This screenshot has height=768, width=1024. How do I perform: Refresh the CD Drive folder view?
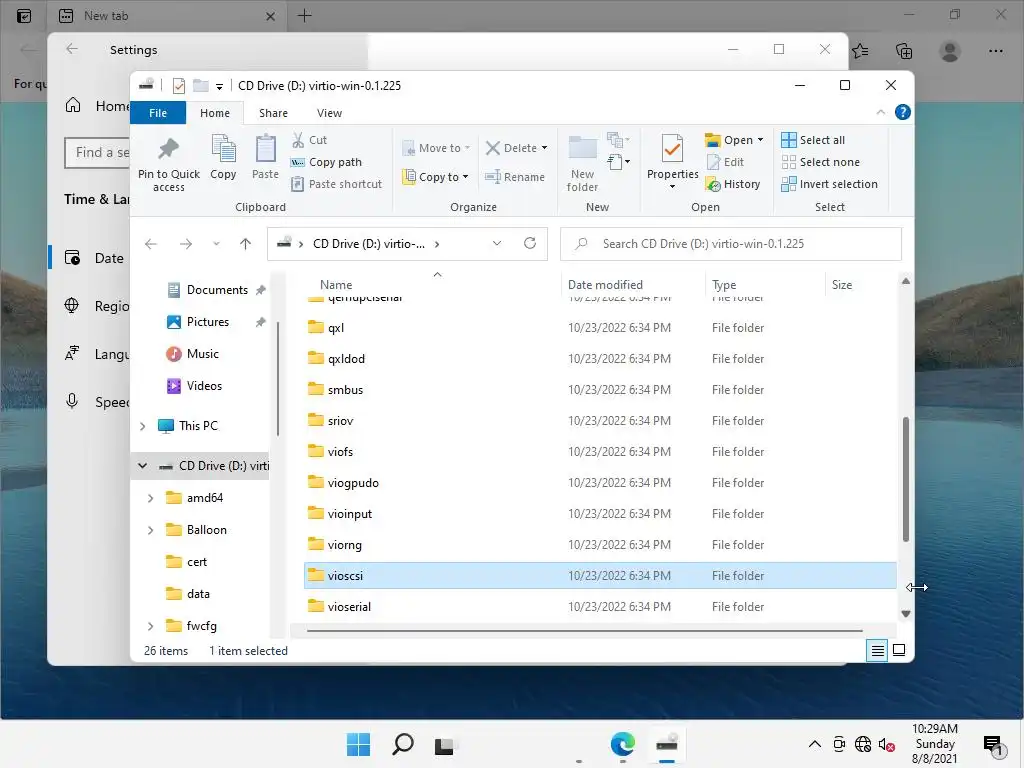pyautogui.click(x=530, y=244)
